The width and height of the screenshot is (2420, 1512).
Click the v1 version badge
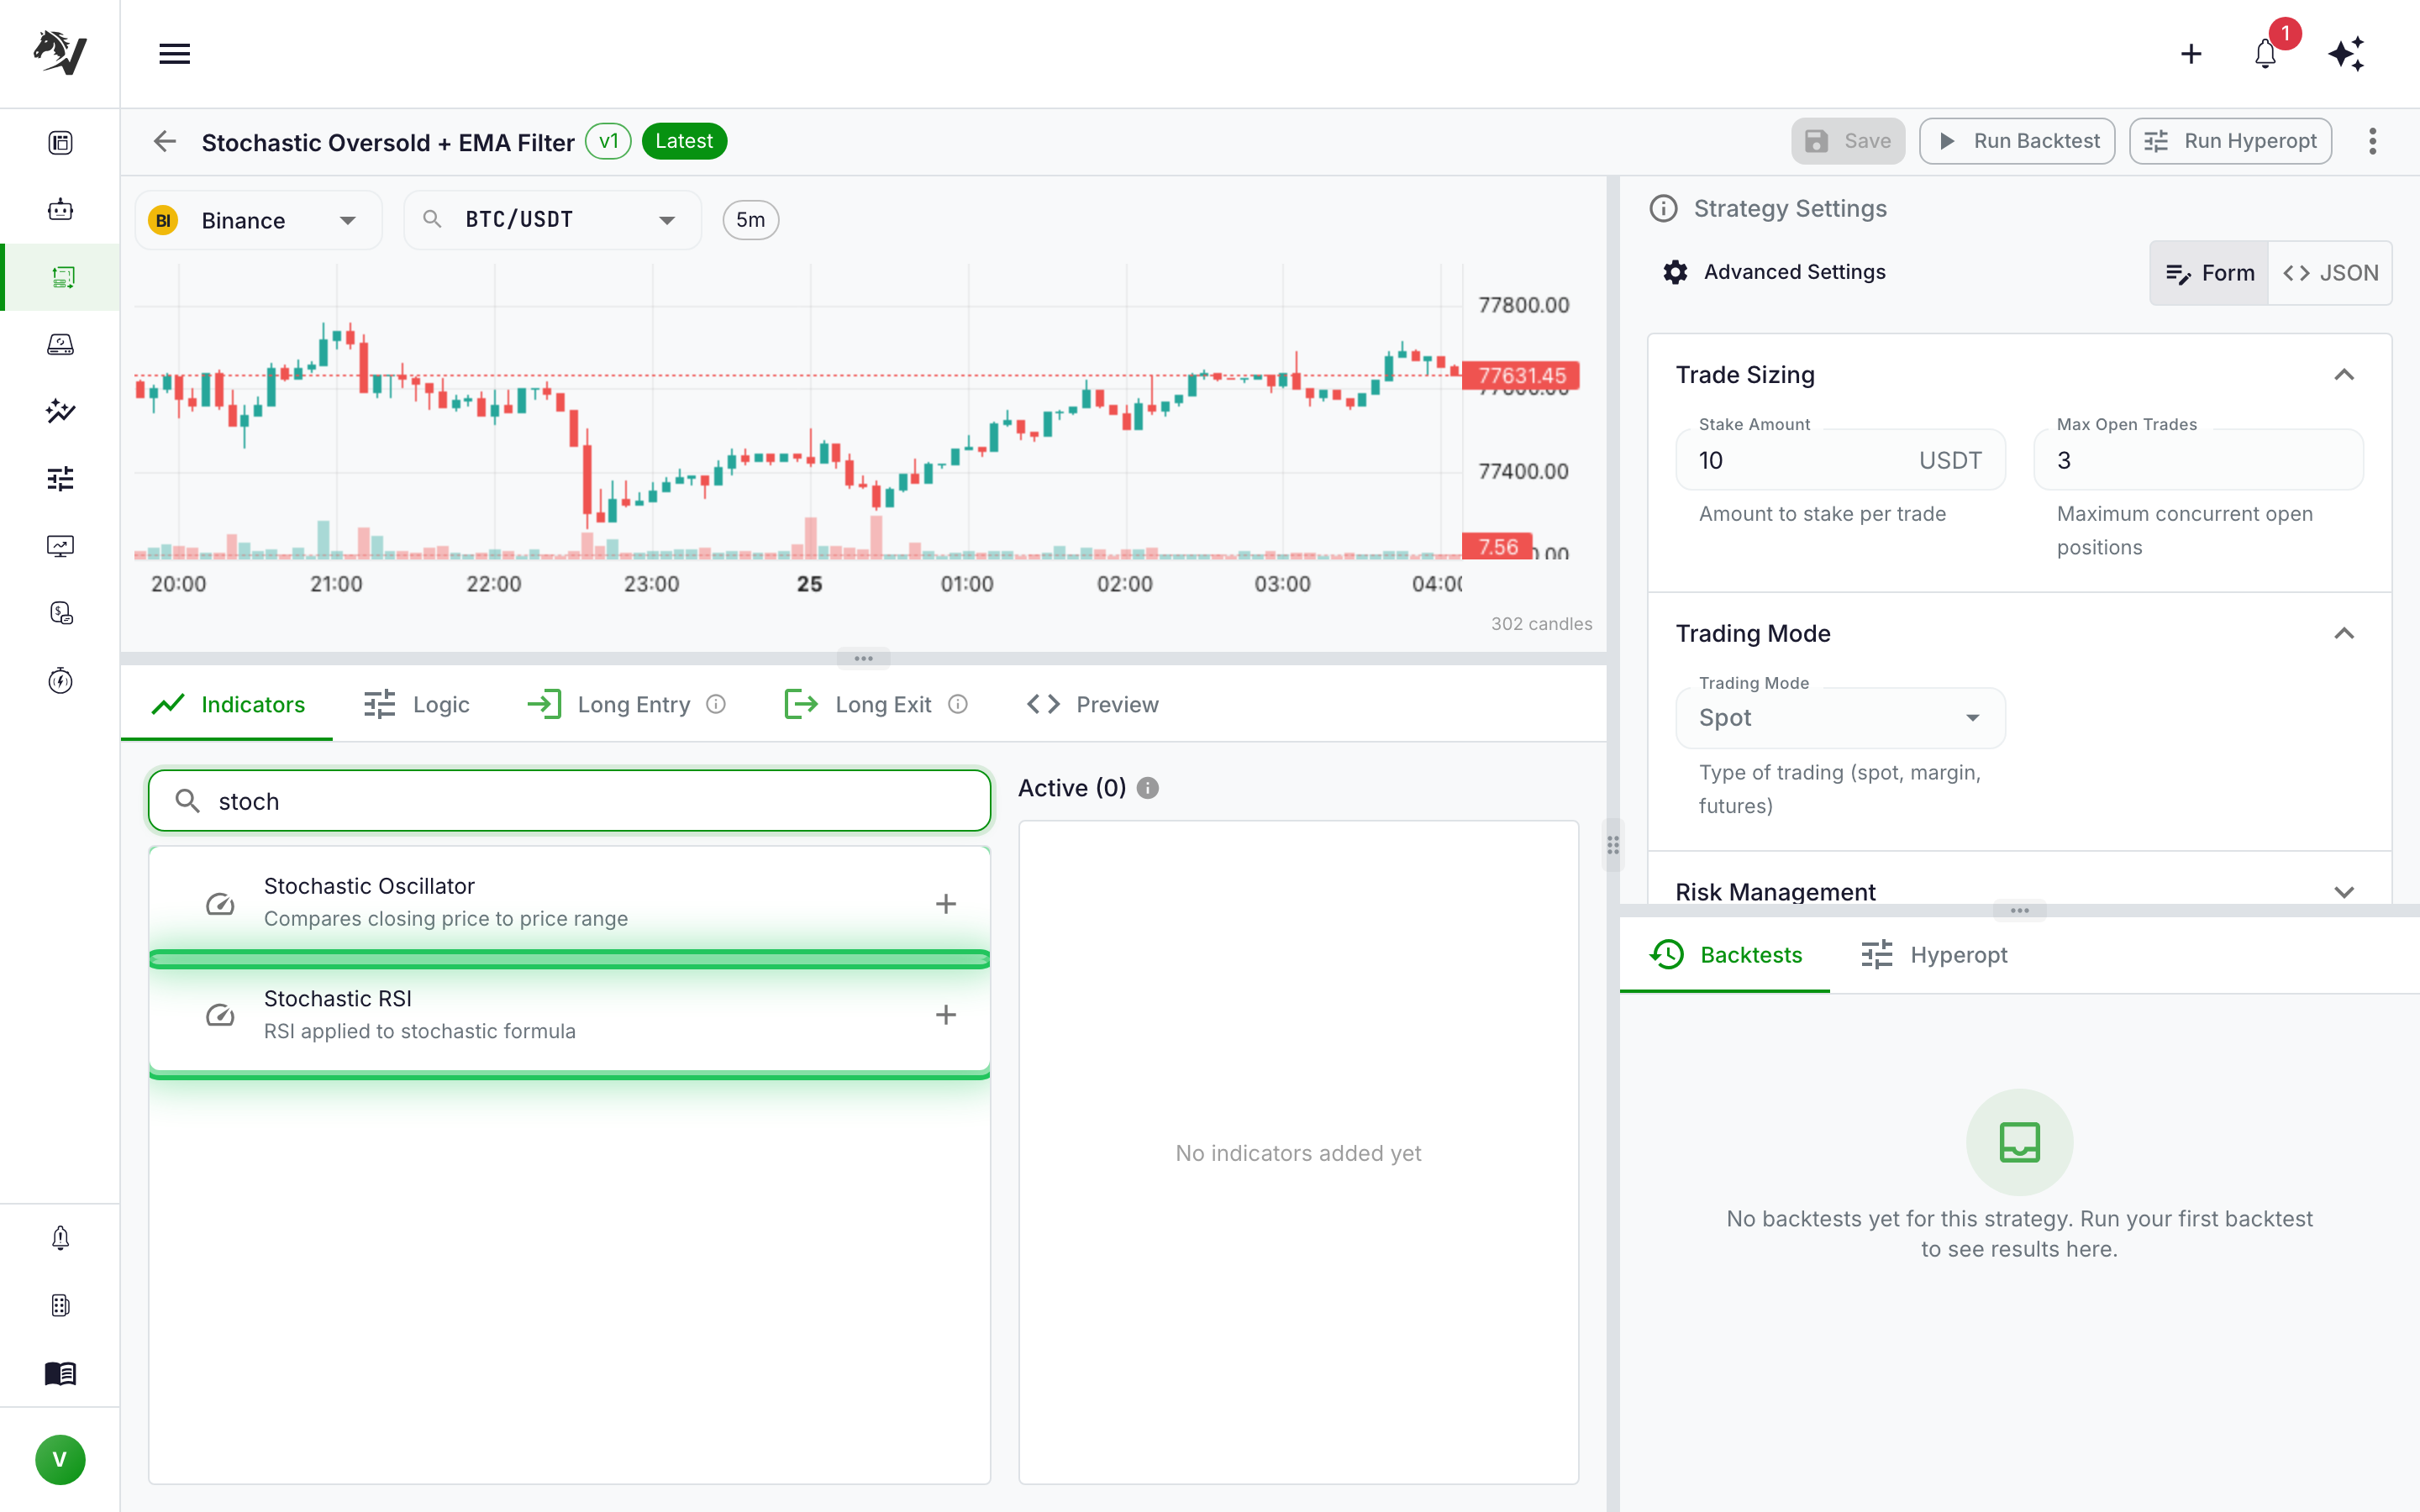pos(608,141)
